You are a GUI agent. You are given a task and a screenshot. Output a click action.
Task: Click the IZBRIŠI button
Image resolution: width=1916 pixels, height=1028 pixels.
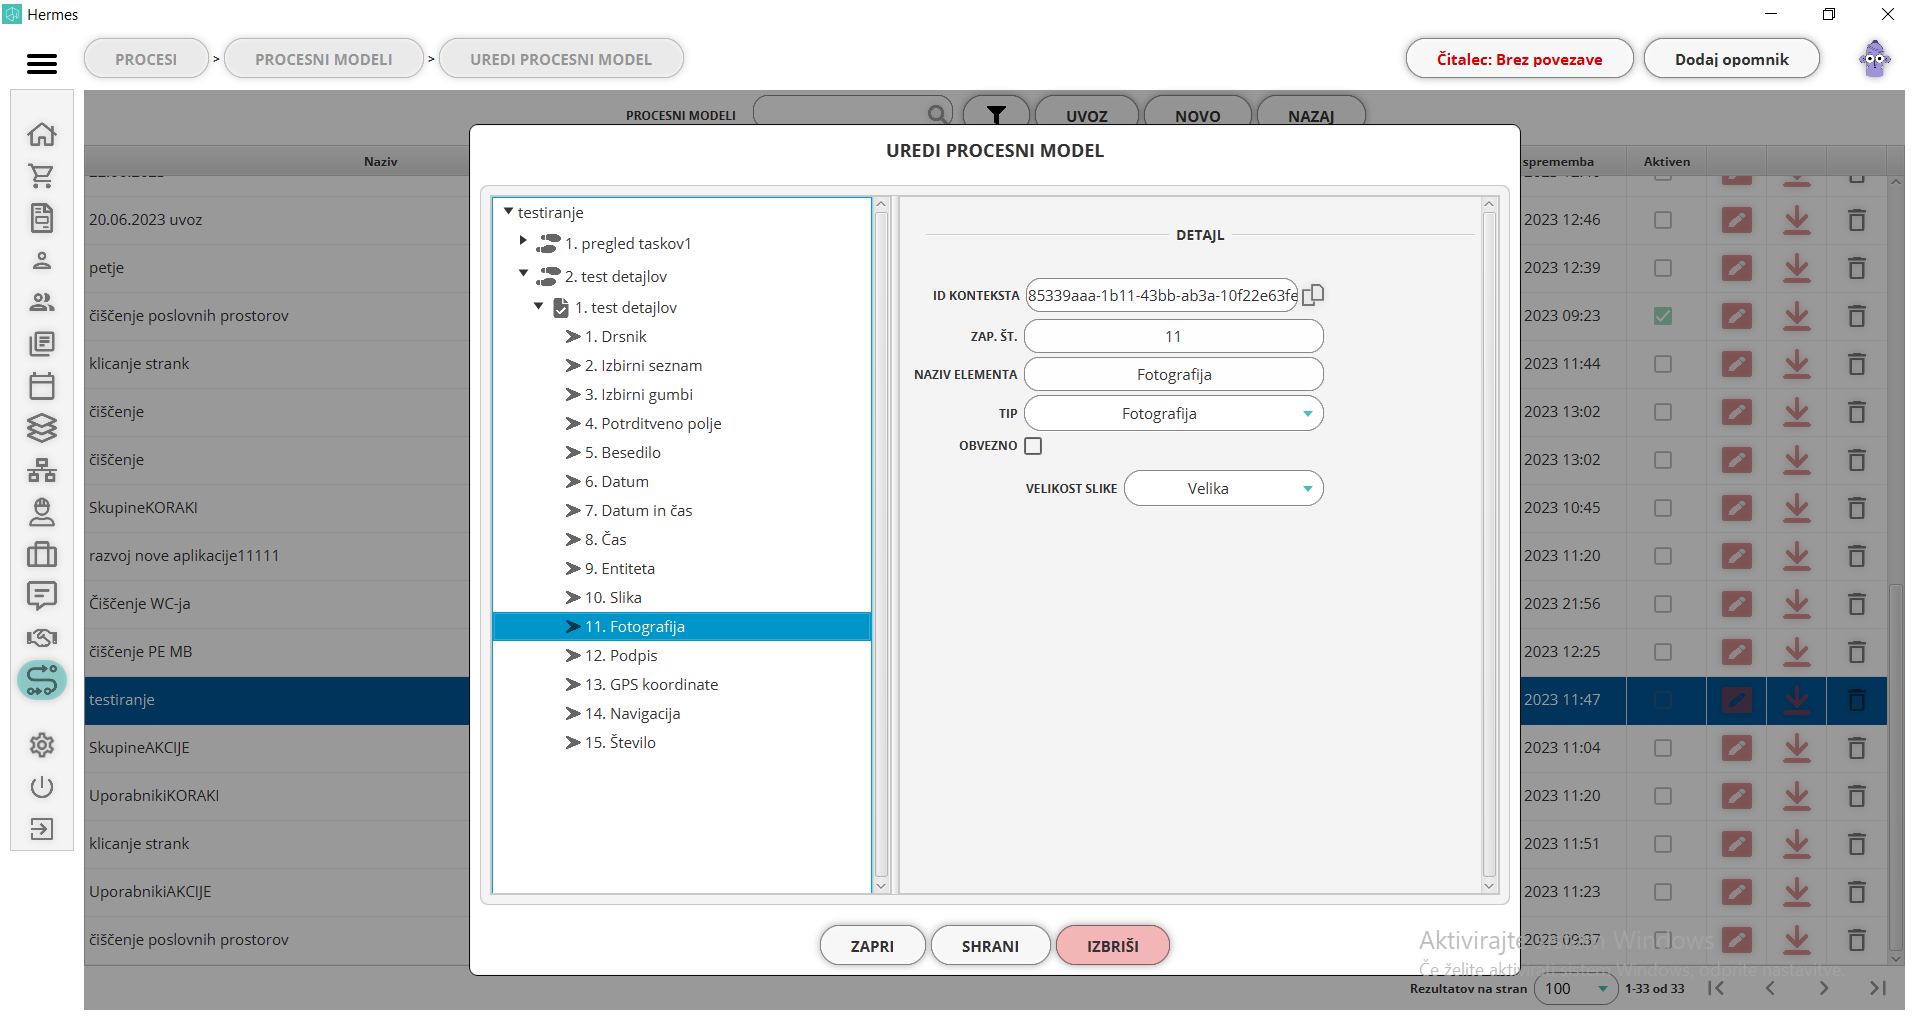(1113, 946)
